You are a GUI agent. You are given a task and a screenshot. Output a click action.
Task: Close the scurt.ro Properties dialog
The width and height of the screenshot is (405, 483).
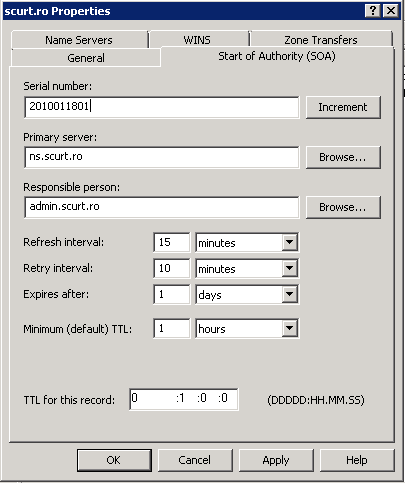coord(391,11)
